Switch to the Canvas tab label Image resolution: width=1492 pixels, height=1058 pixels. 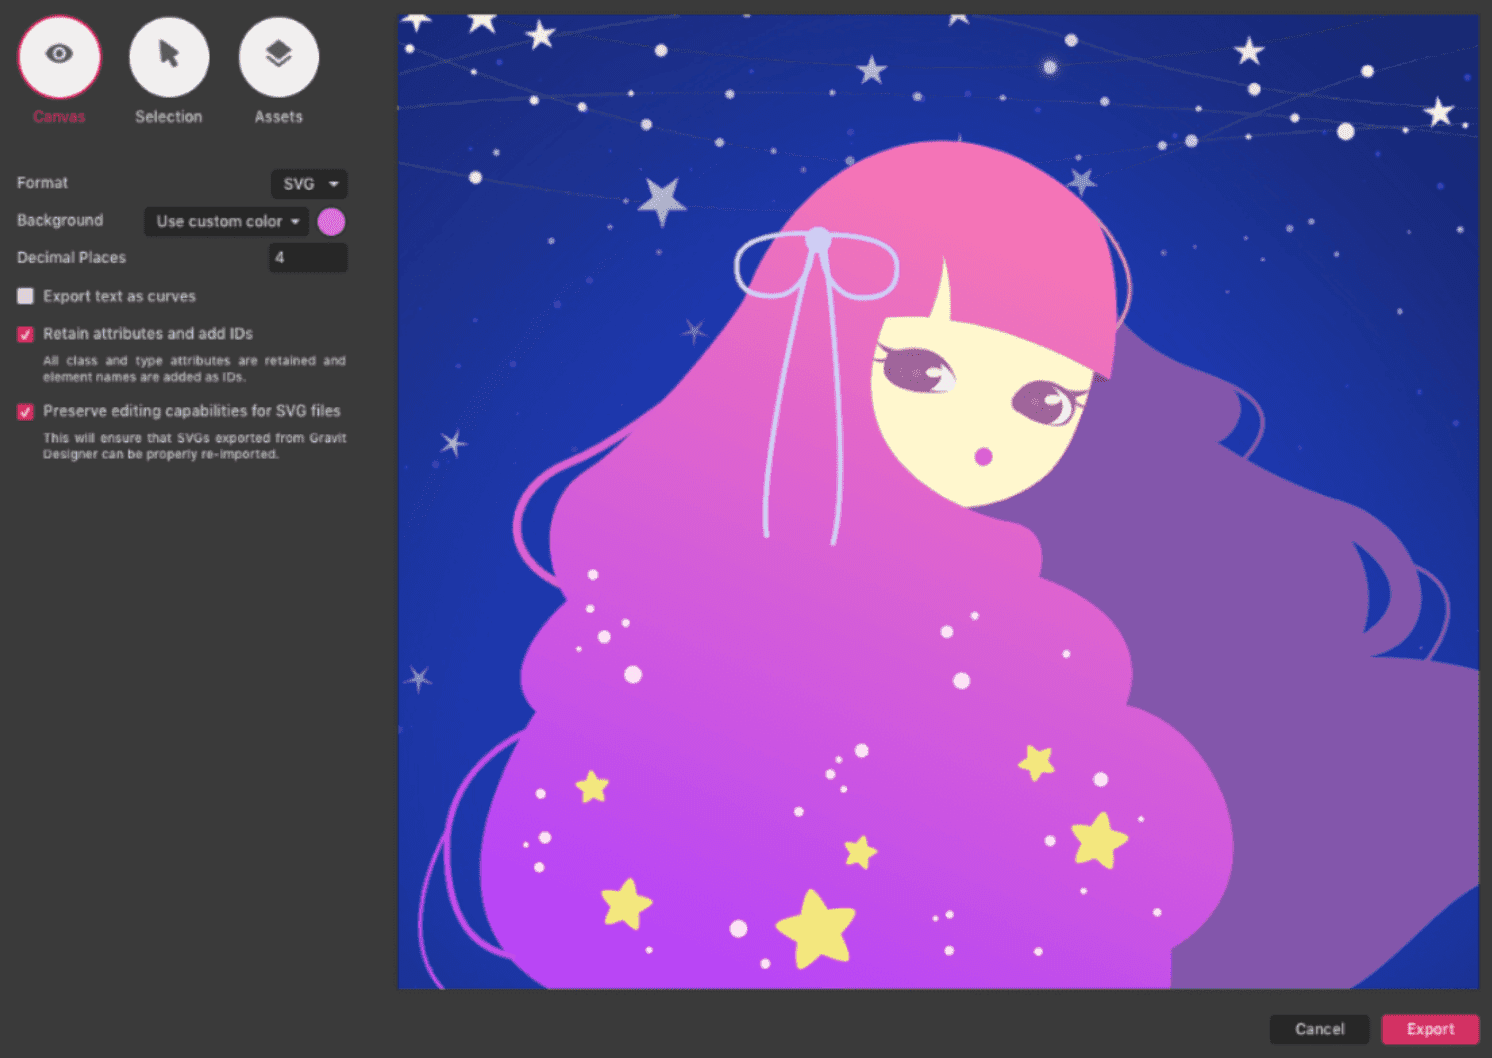click(x=59, y=117)
